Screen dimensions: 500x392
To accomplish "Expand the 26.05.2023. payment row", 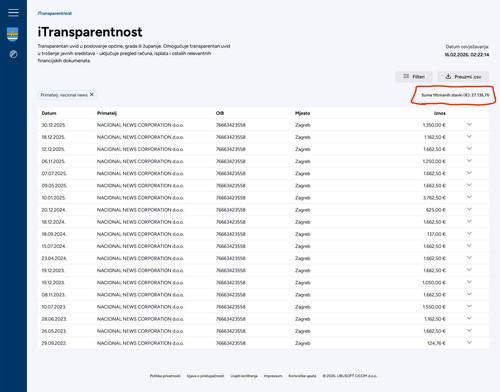I will click(x=469, y=330).
